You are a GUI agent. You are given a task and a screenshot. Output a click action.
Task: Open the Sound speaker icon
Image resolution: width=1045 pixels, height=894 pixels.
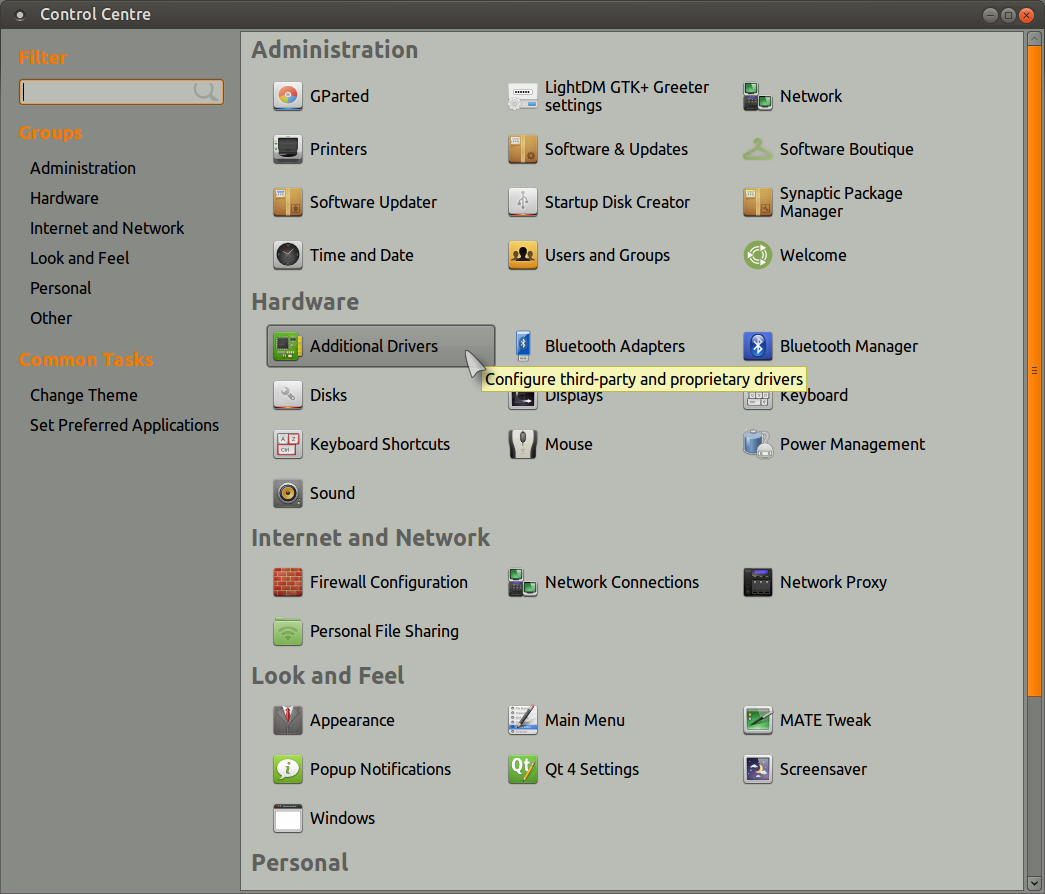pyautogui.click(x=287, y=493)
